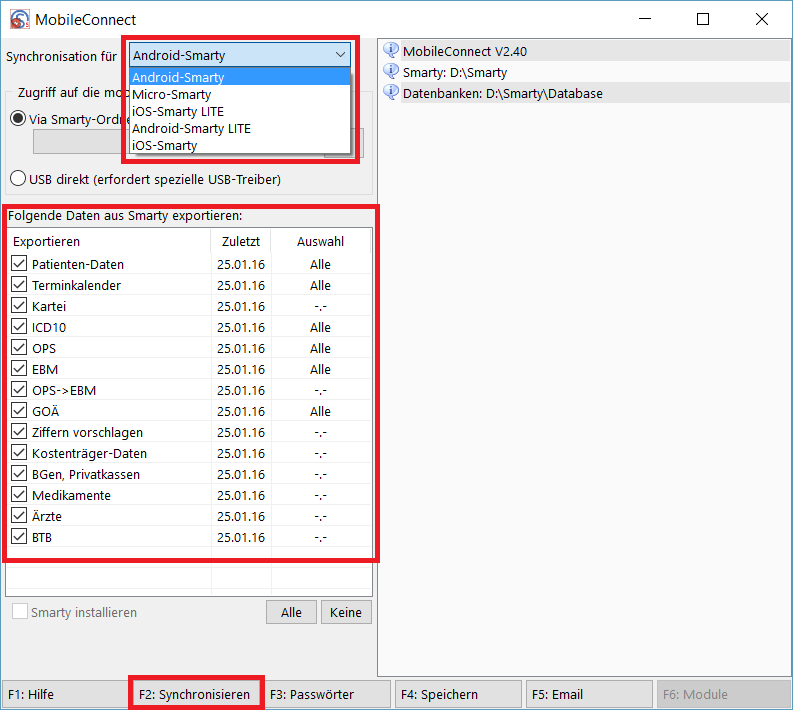Choose iOS-Smarty from the dropdown list
Viewport: 793px width, 710px height.
(240, 145)
